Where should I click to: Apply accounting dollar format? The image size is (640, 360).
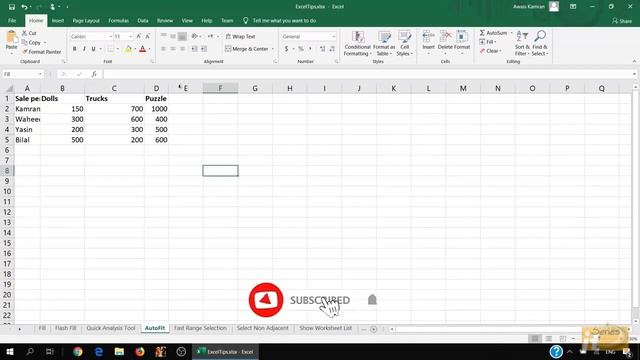(x=287, y=49)
